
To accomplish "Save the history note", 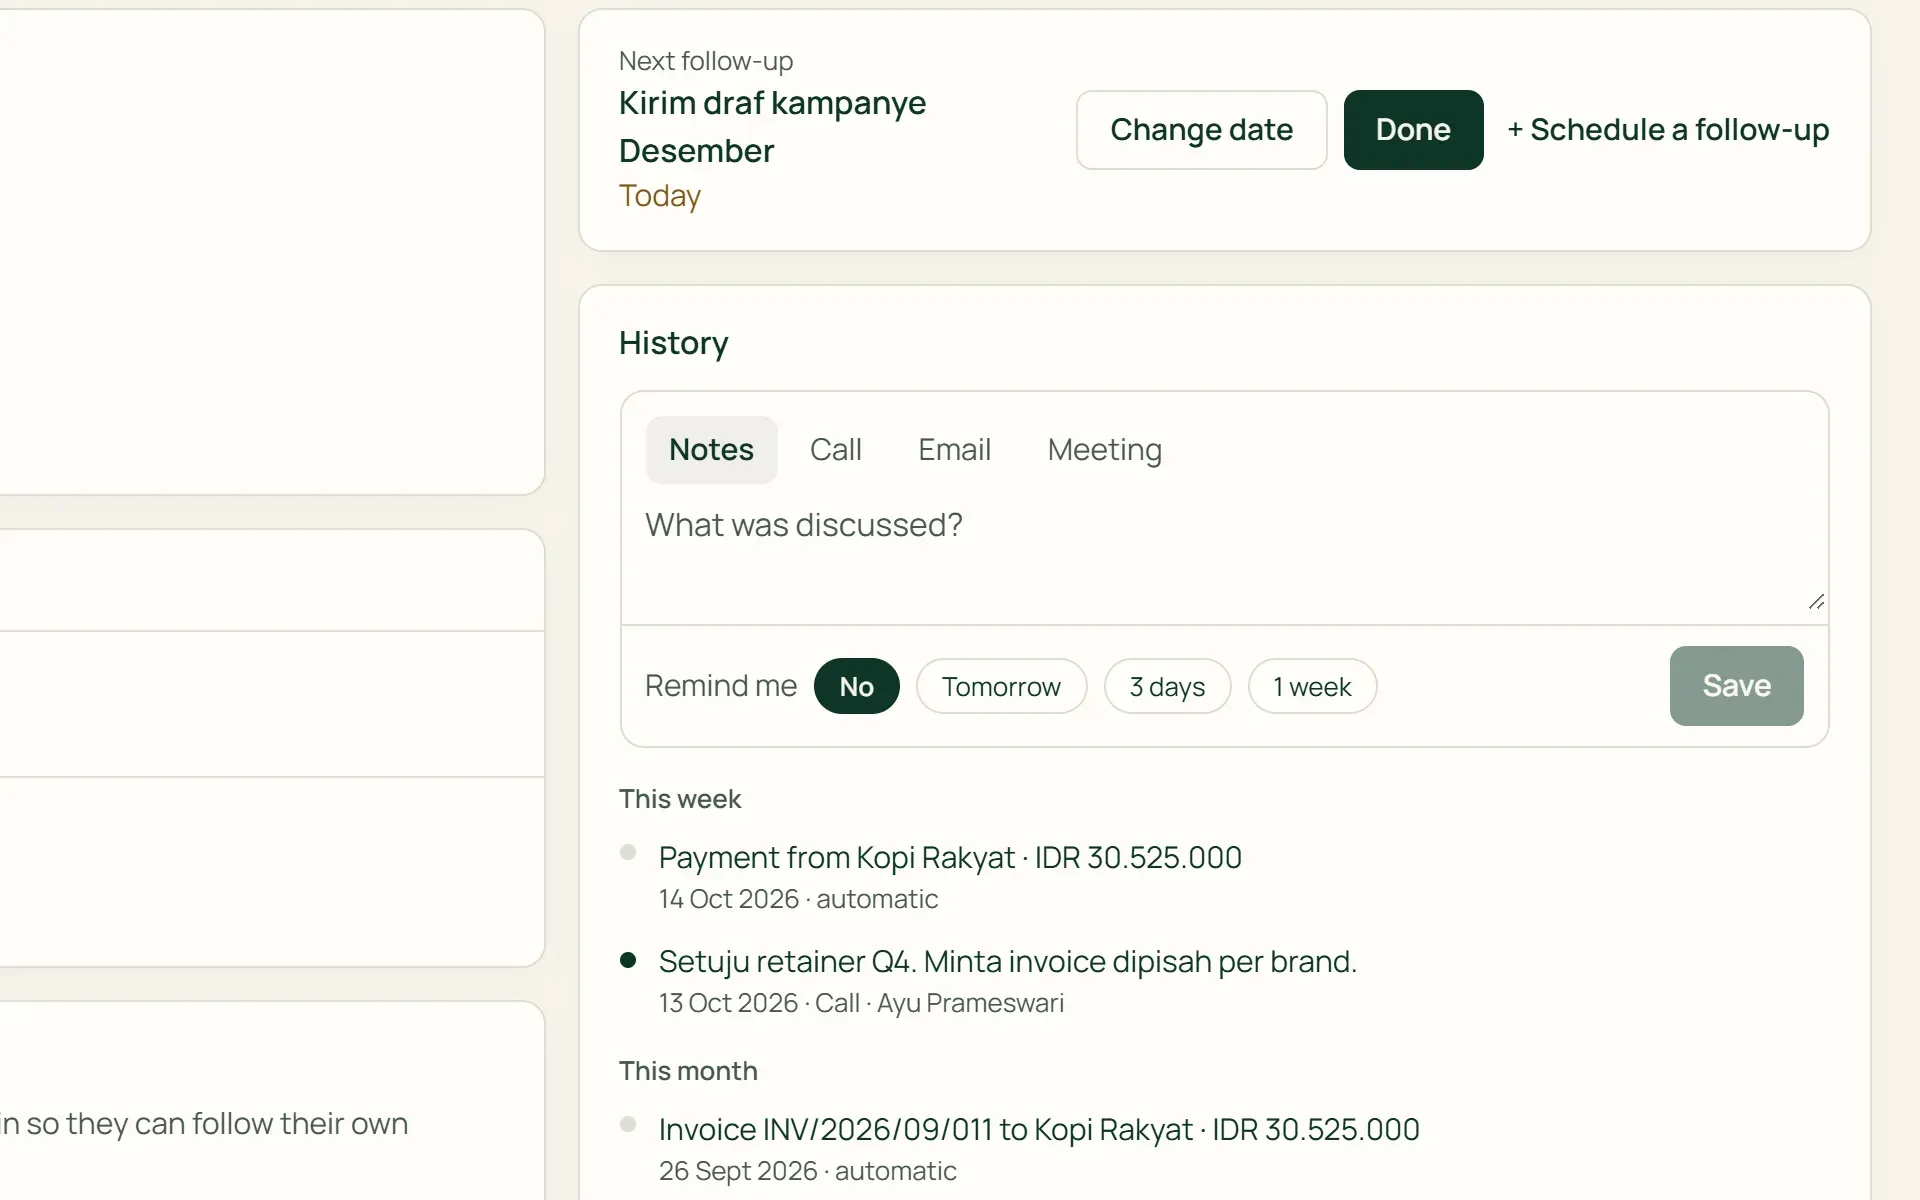I will point(1736,686).
